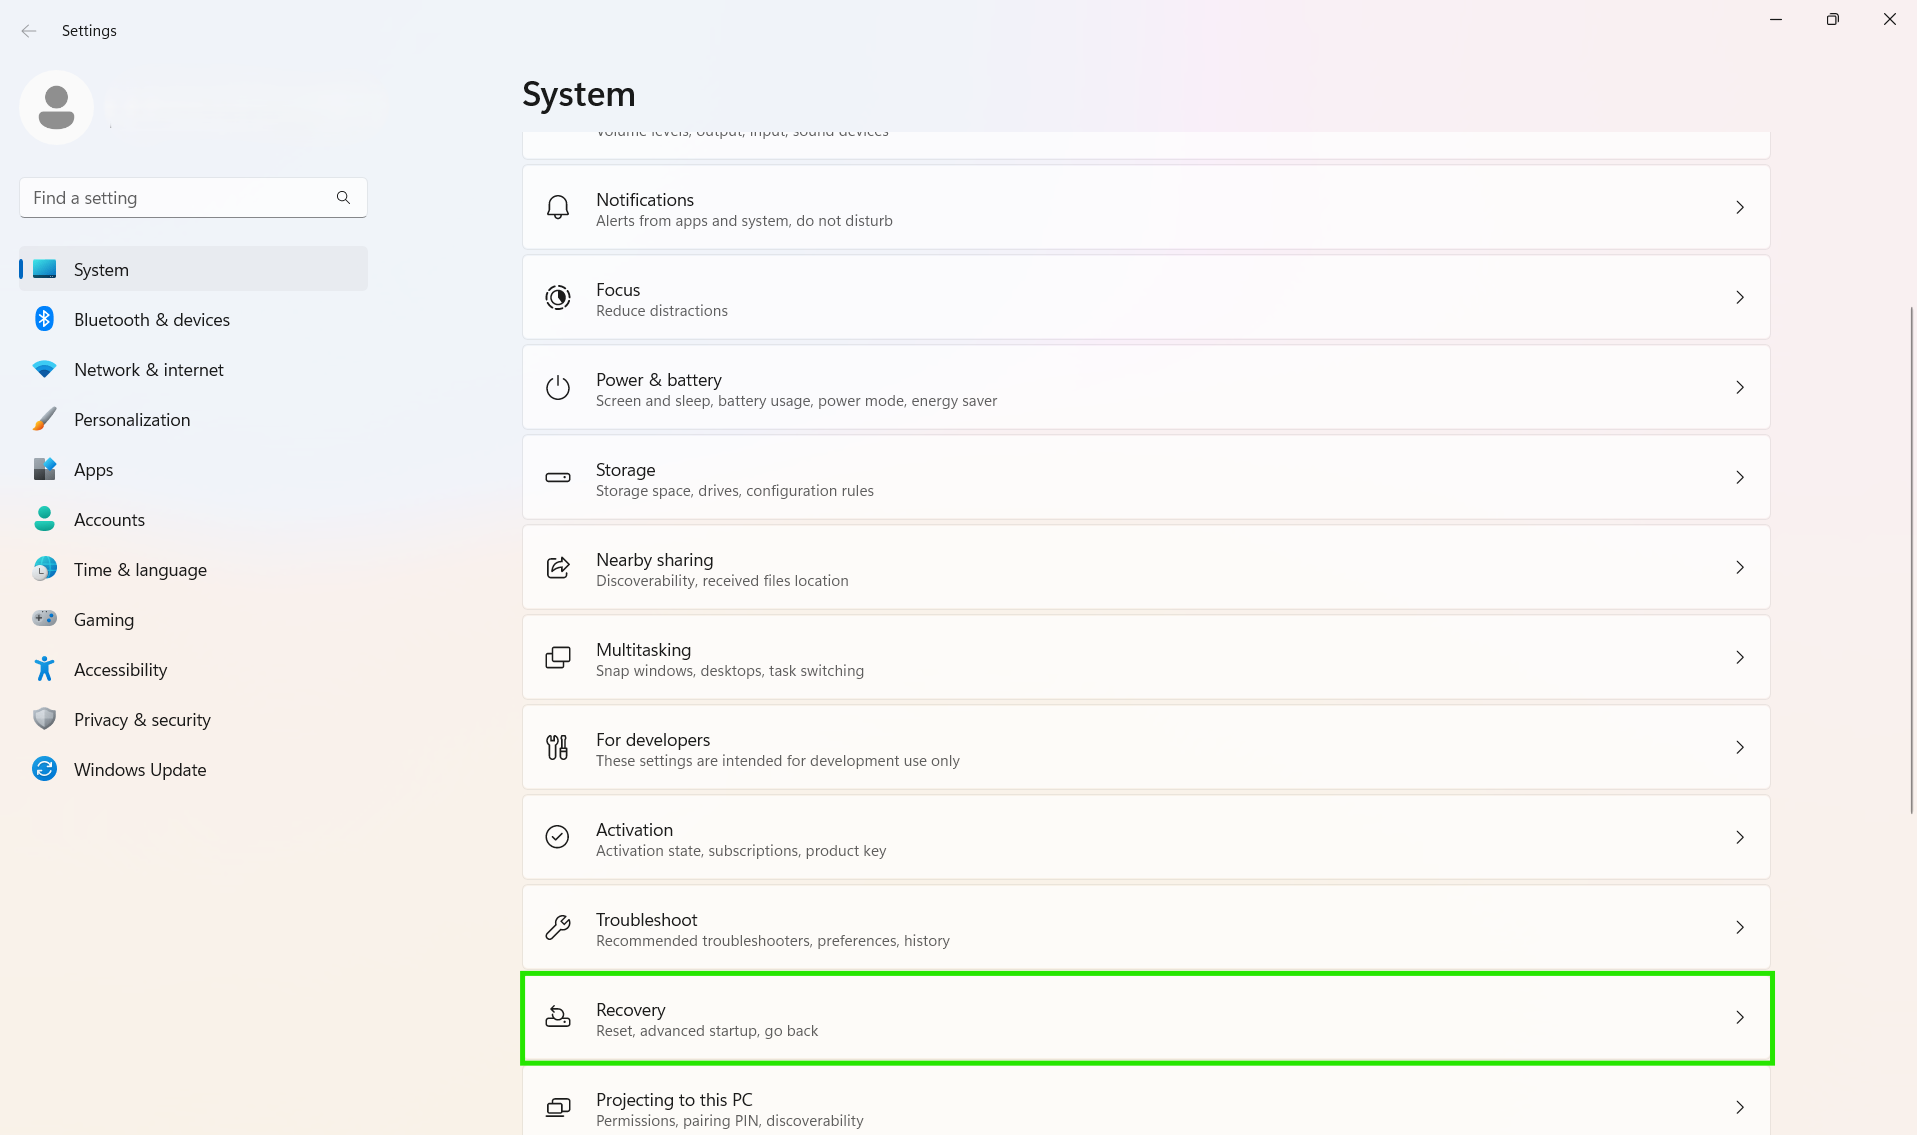Click the back arrow icon

29,31
